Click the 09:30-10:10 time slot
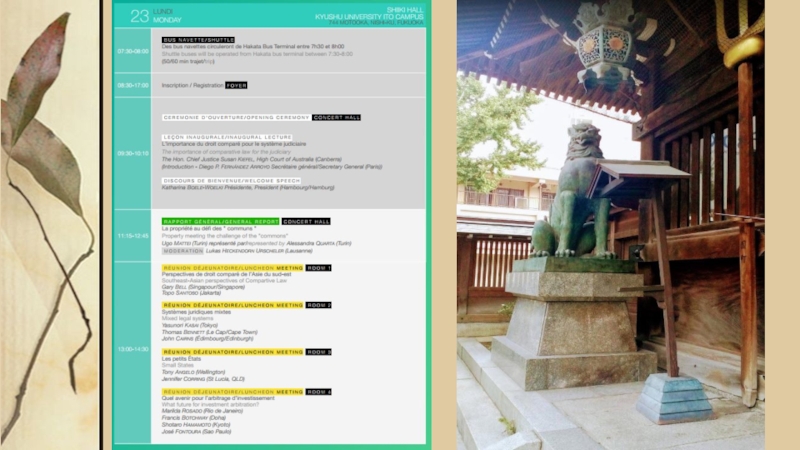800x450 pixels. [x=133, y=153]
